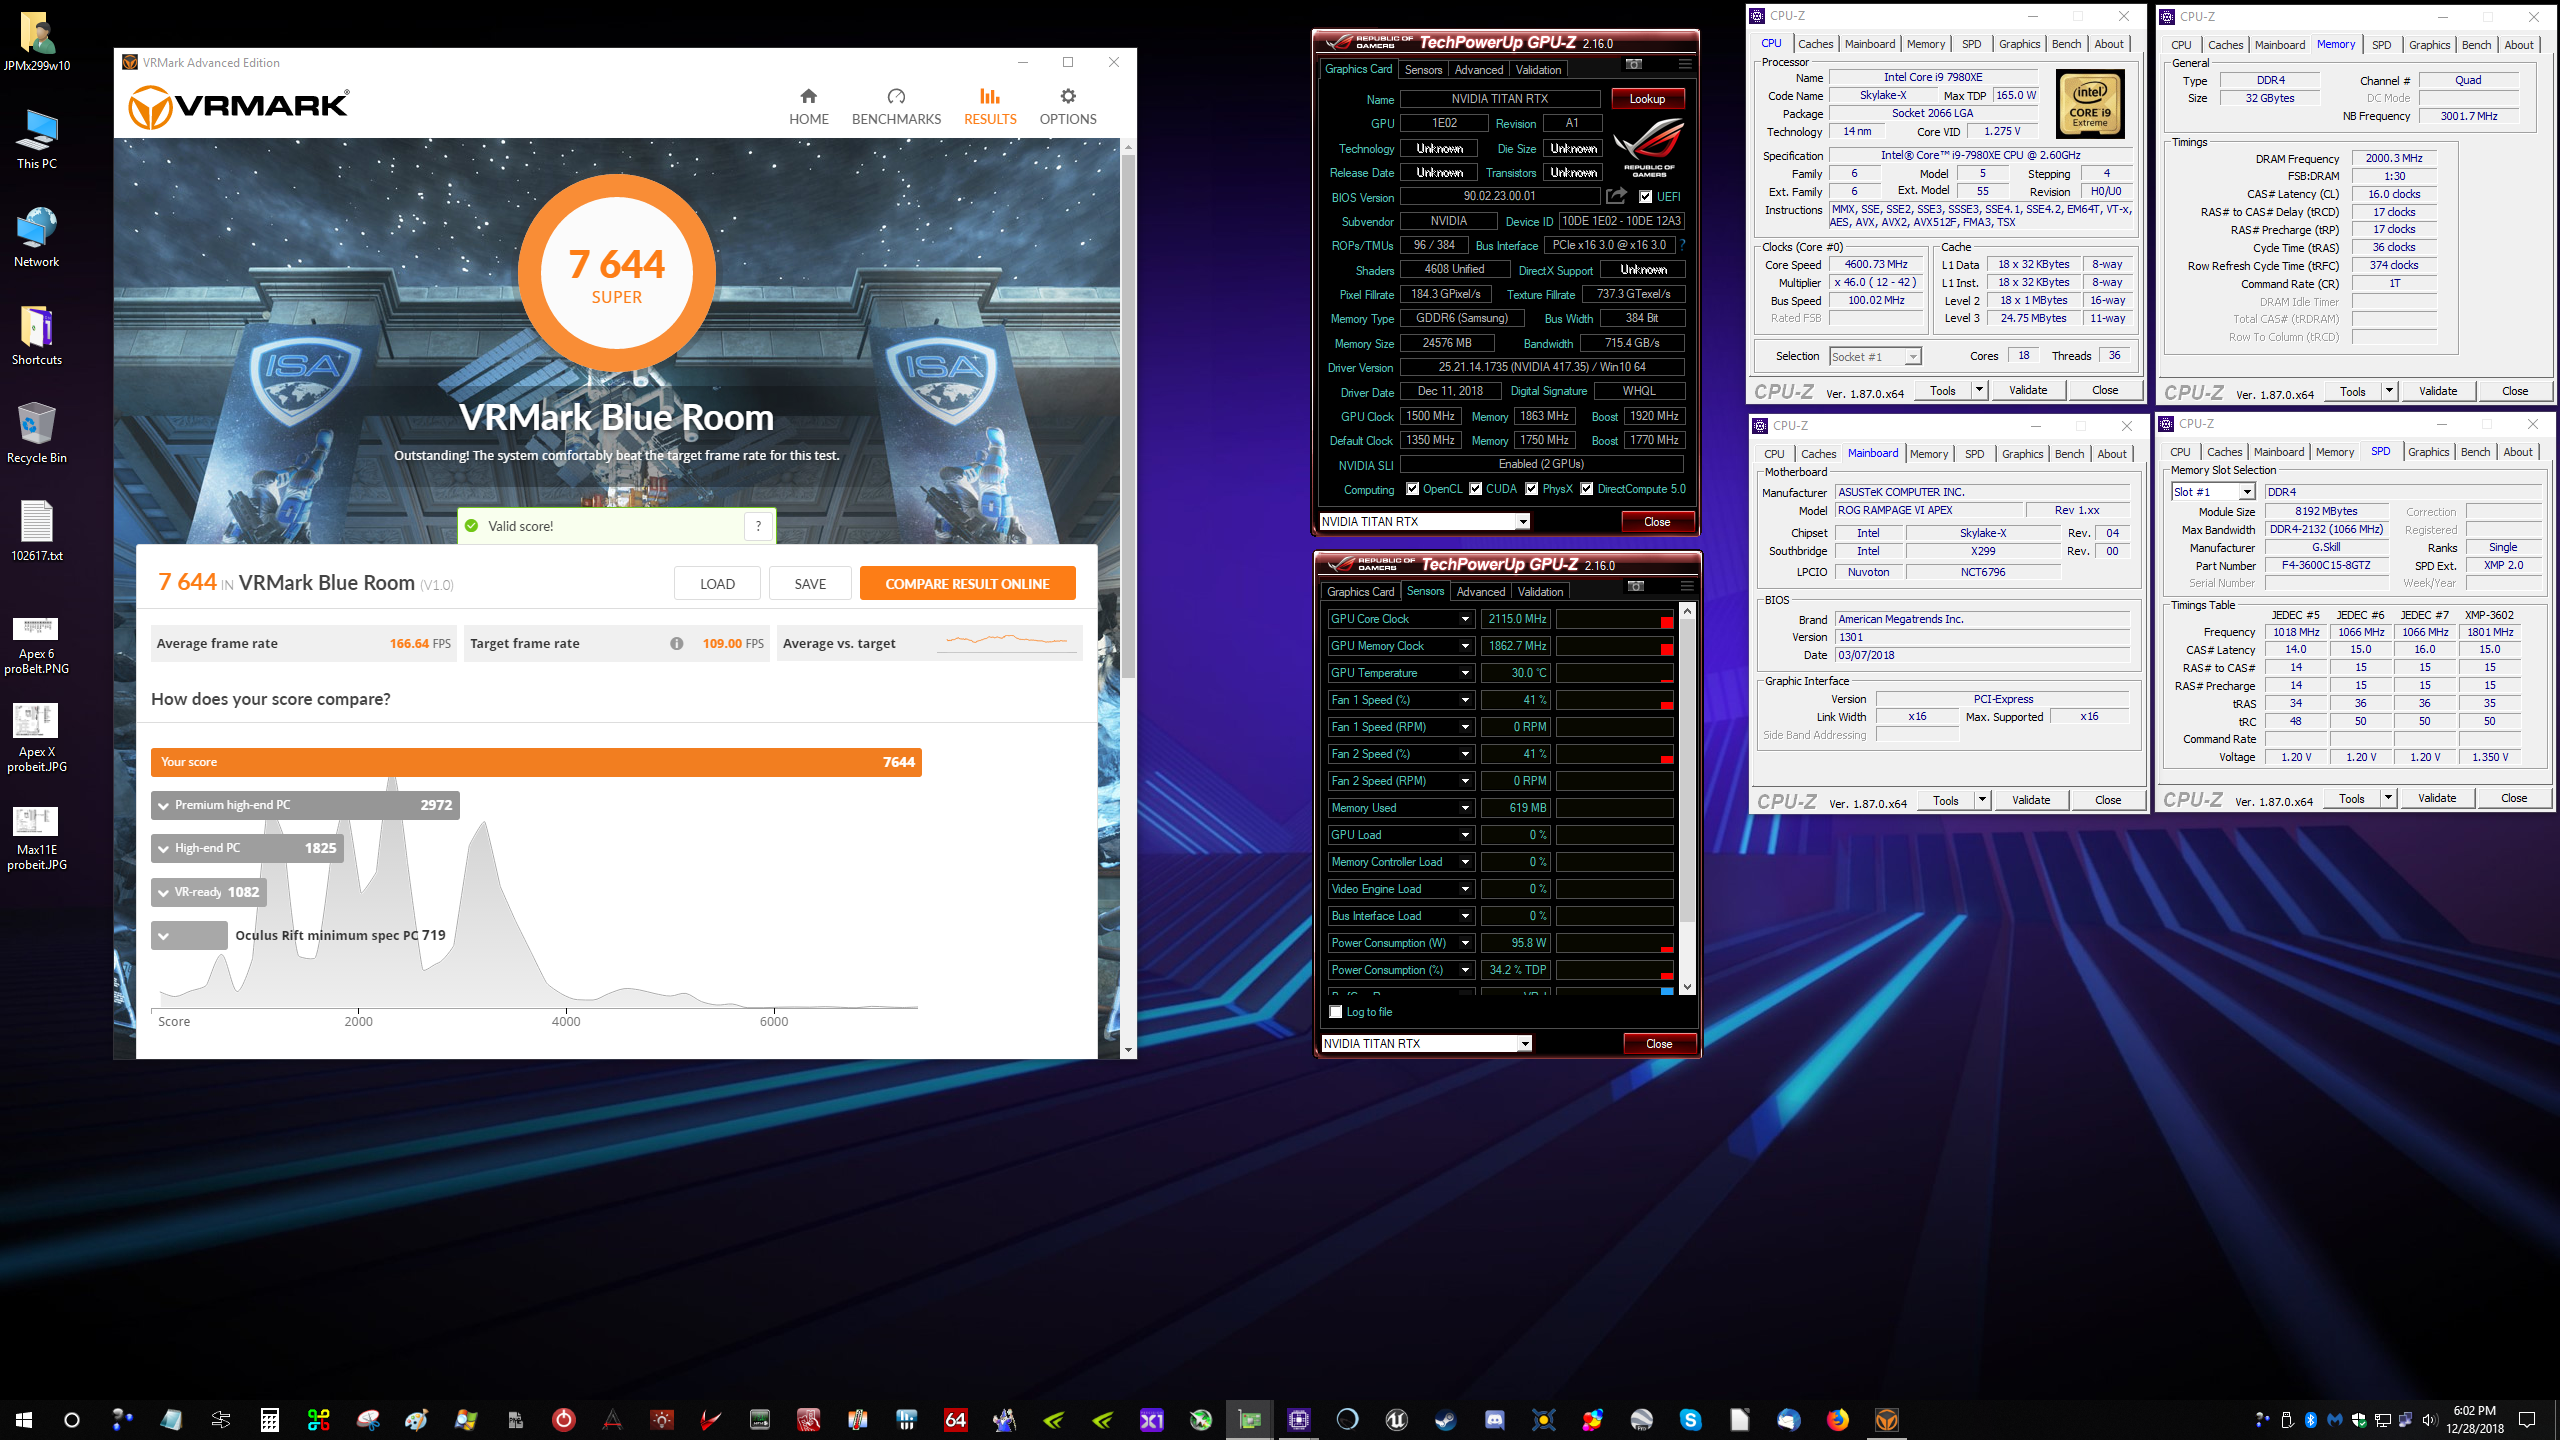The width and height of the screenshot is (2560, 1440).
Task: Click the question mark beside Valid score
Action: click(758, 526)
